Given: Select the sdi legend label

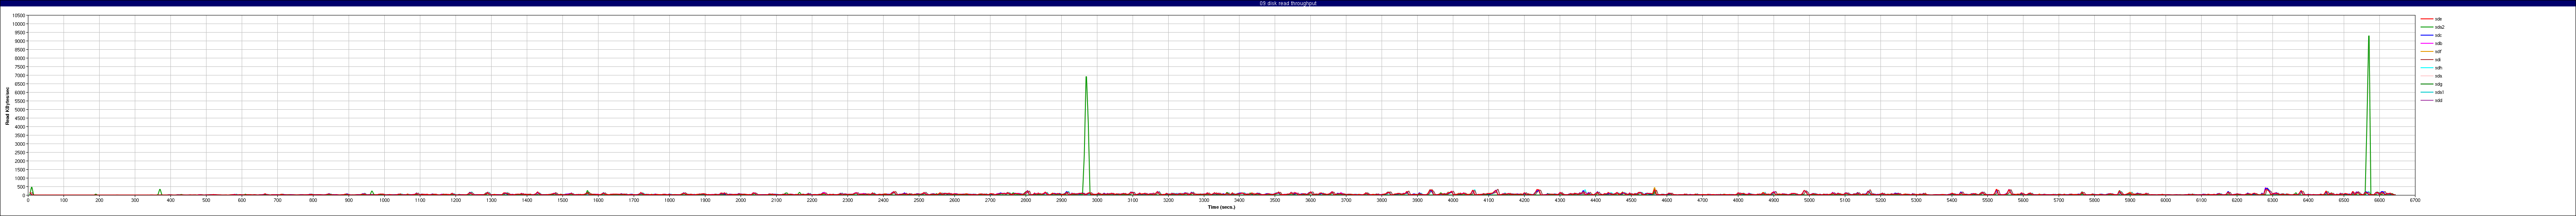Looking at the screenshot, I should pos(2438,60).
